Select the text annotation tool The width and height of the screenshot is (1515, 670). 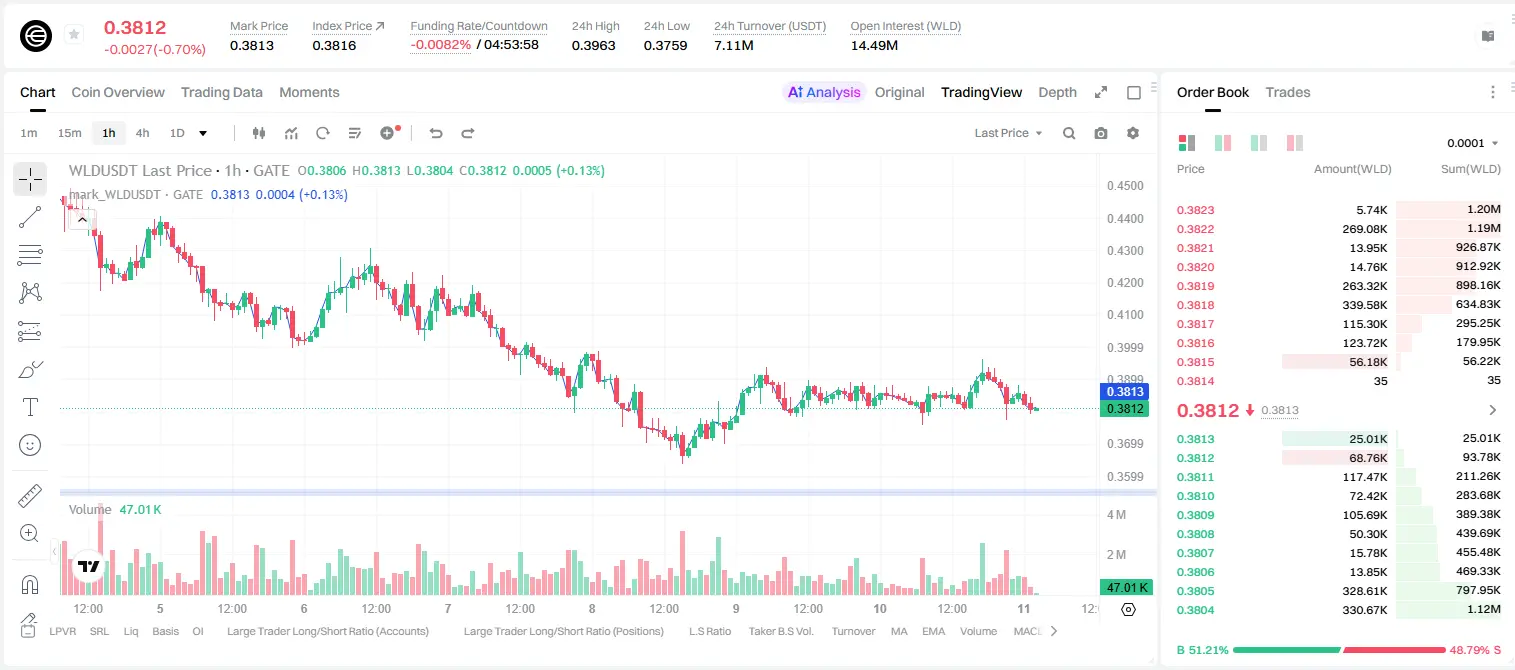[x=30, y=407]
